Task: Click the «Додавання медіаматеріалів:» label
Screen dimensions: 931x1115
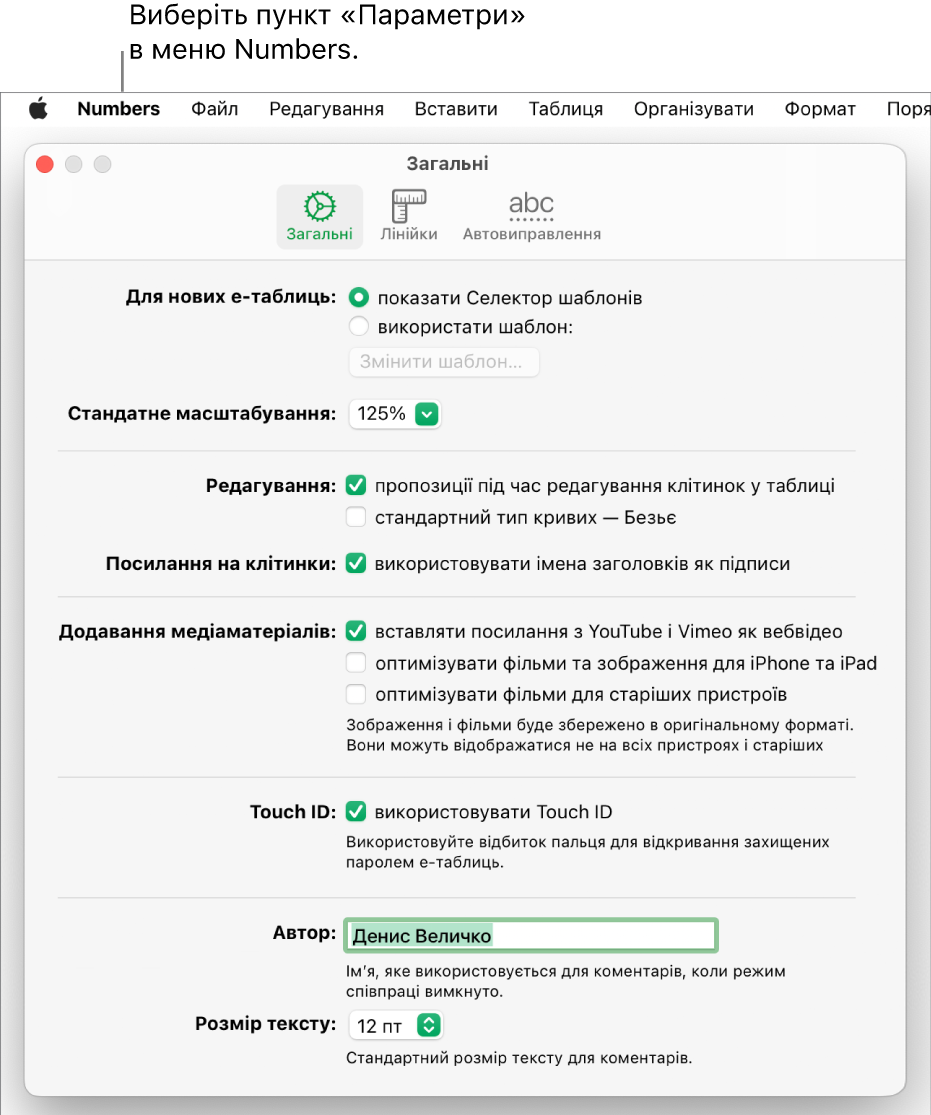Action: [x=198, y=631]
